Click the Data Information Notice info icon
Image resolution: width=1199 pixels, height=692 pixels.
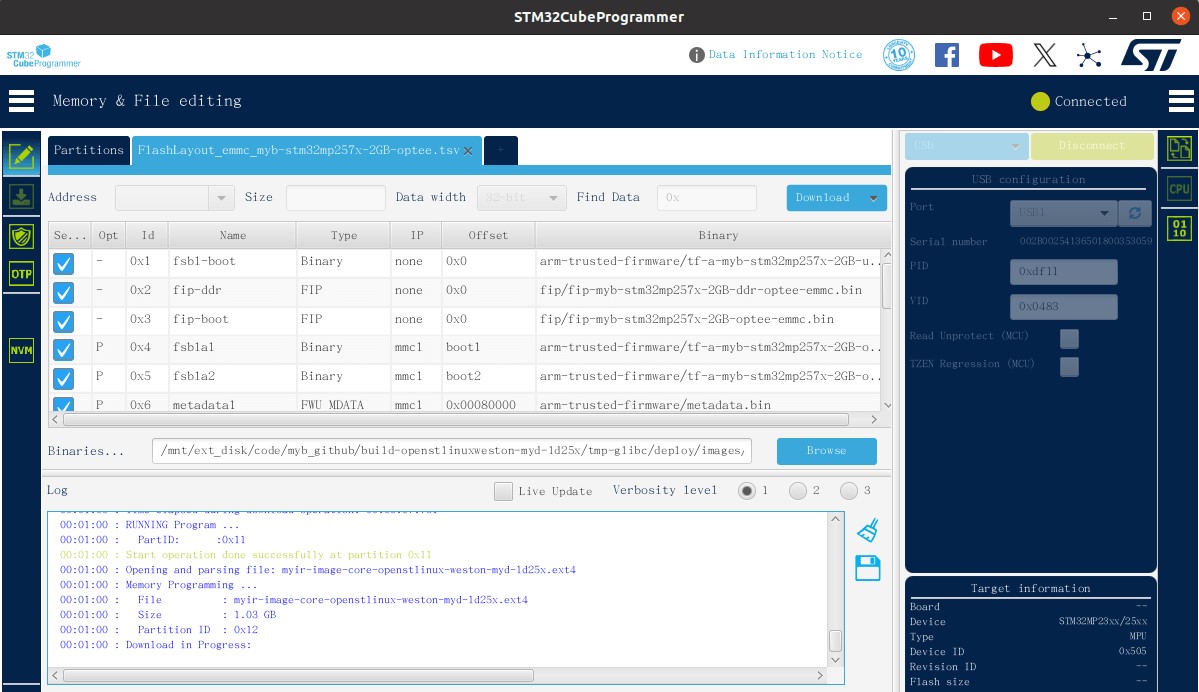[696, 55]
